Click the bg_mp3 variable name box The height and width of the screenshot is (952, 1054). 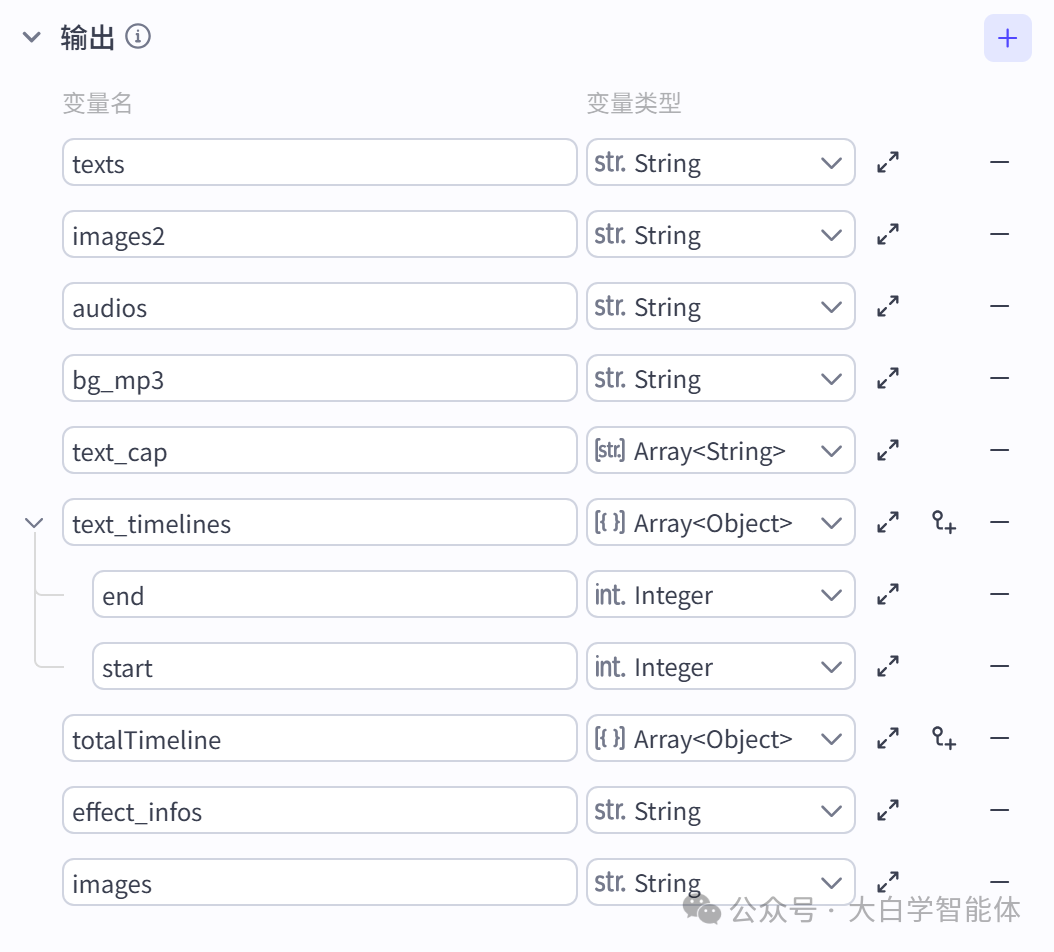(x=319, y=378)
